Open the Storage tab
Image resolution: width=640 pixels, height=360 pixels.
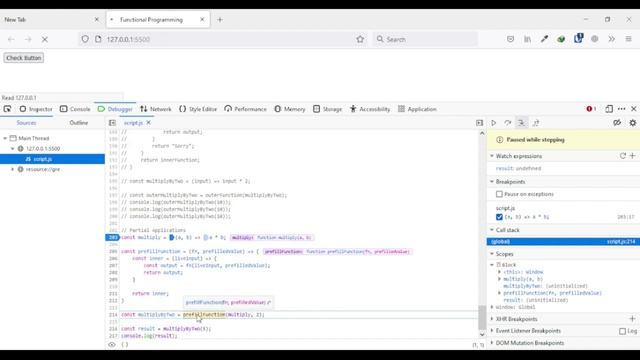(327, 109)
